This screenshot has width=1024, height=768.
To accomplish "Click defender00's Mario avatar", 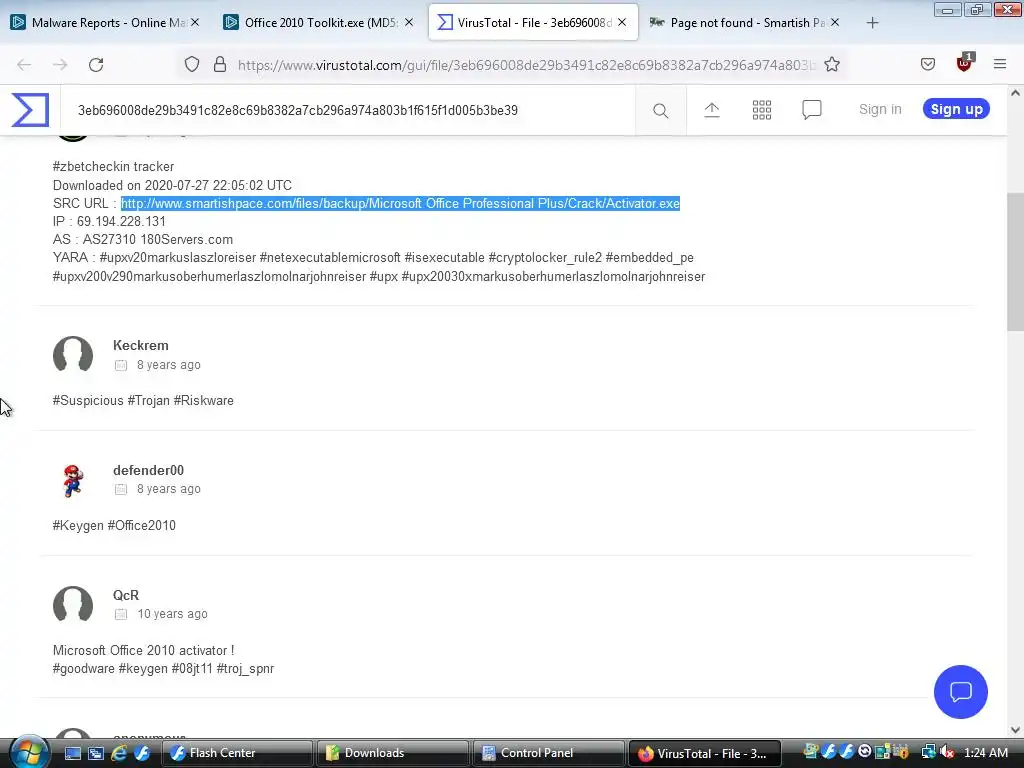I will tap(72, 481).
